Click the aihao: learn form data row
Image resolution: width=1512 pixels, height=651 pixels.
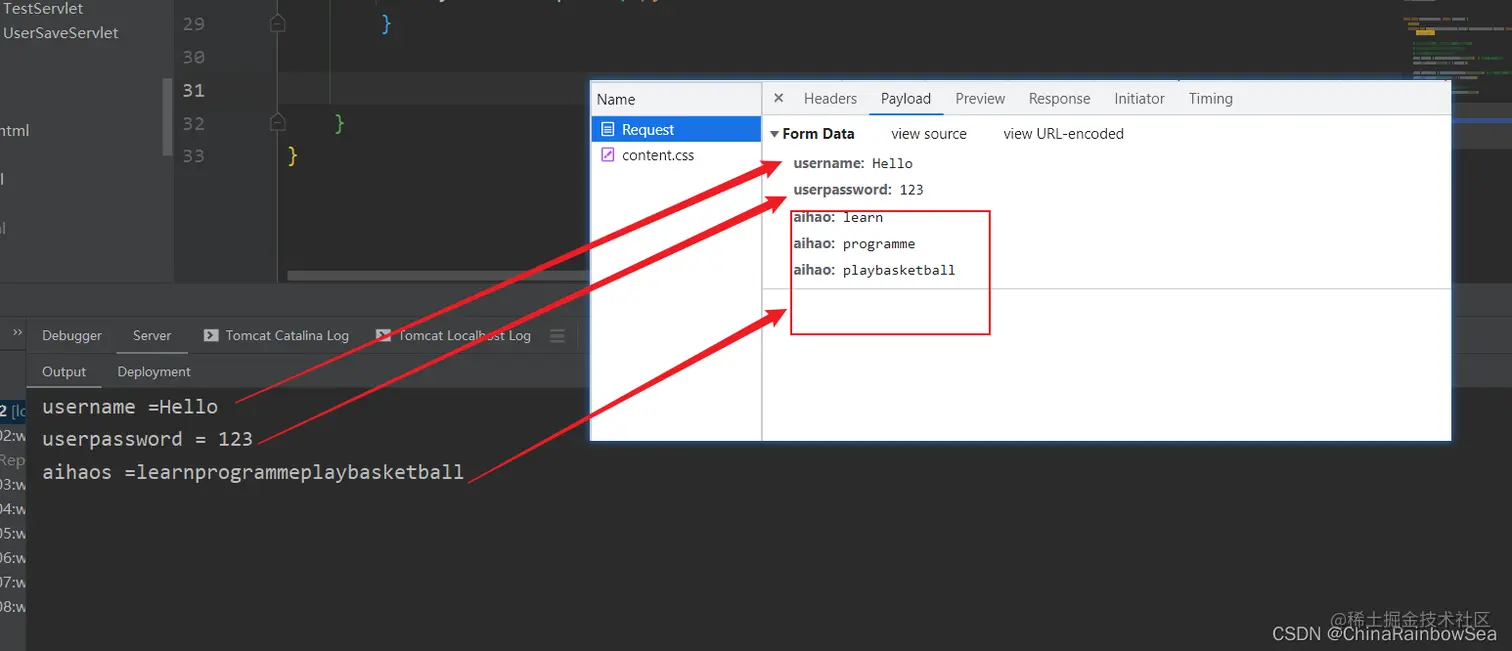838,217
